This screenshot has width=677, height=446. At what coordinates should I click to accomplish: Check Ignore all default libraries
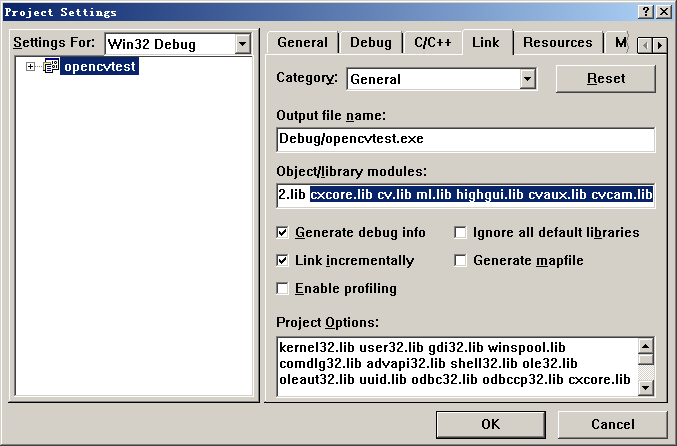(x=461, y=233)
